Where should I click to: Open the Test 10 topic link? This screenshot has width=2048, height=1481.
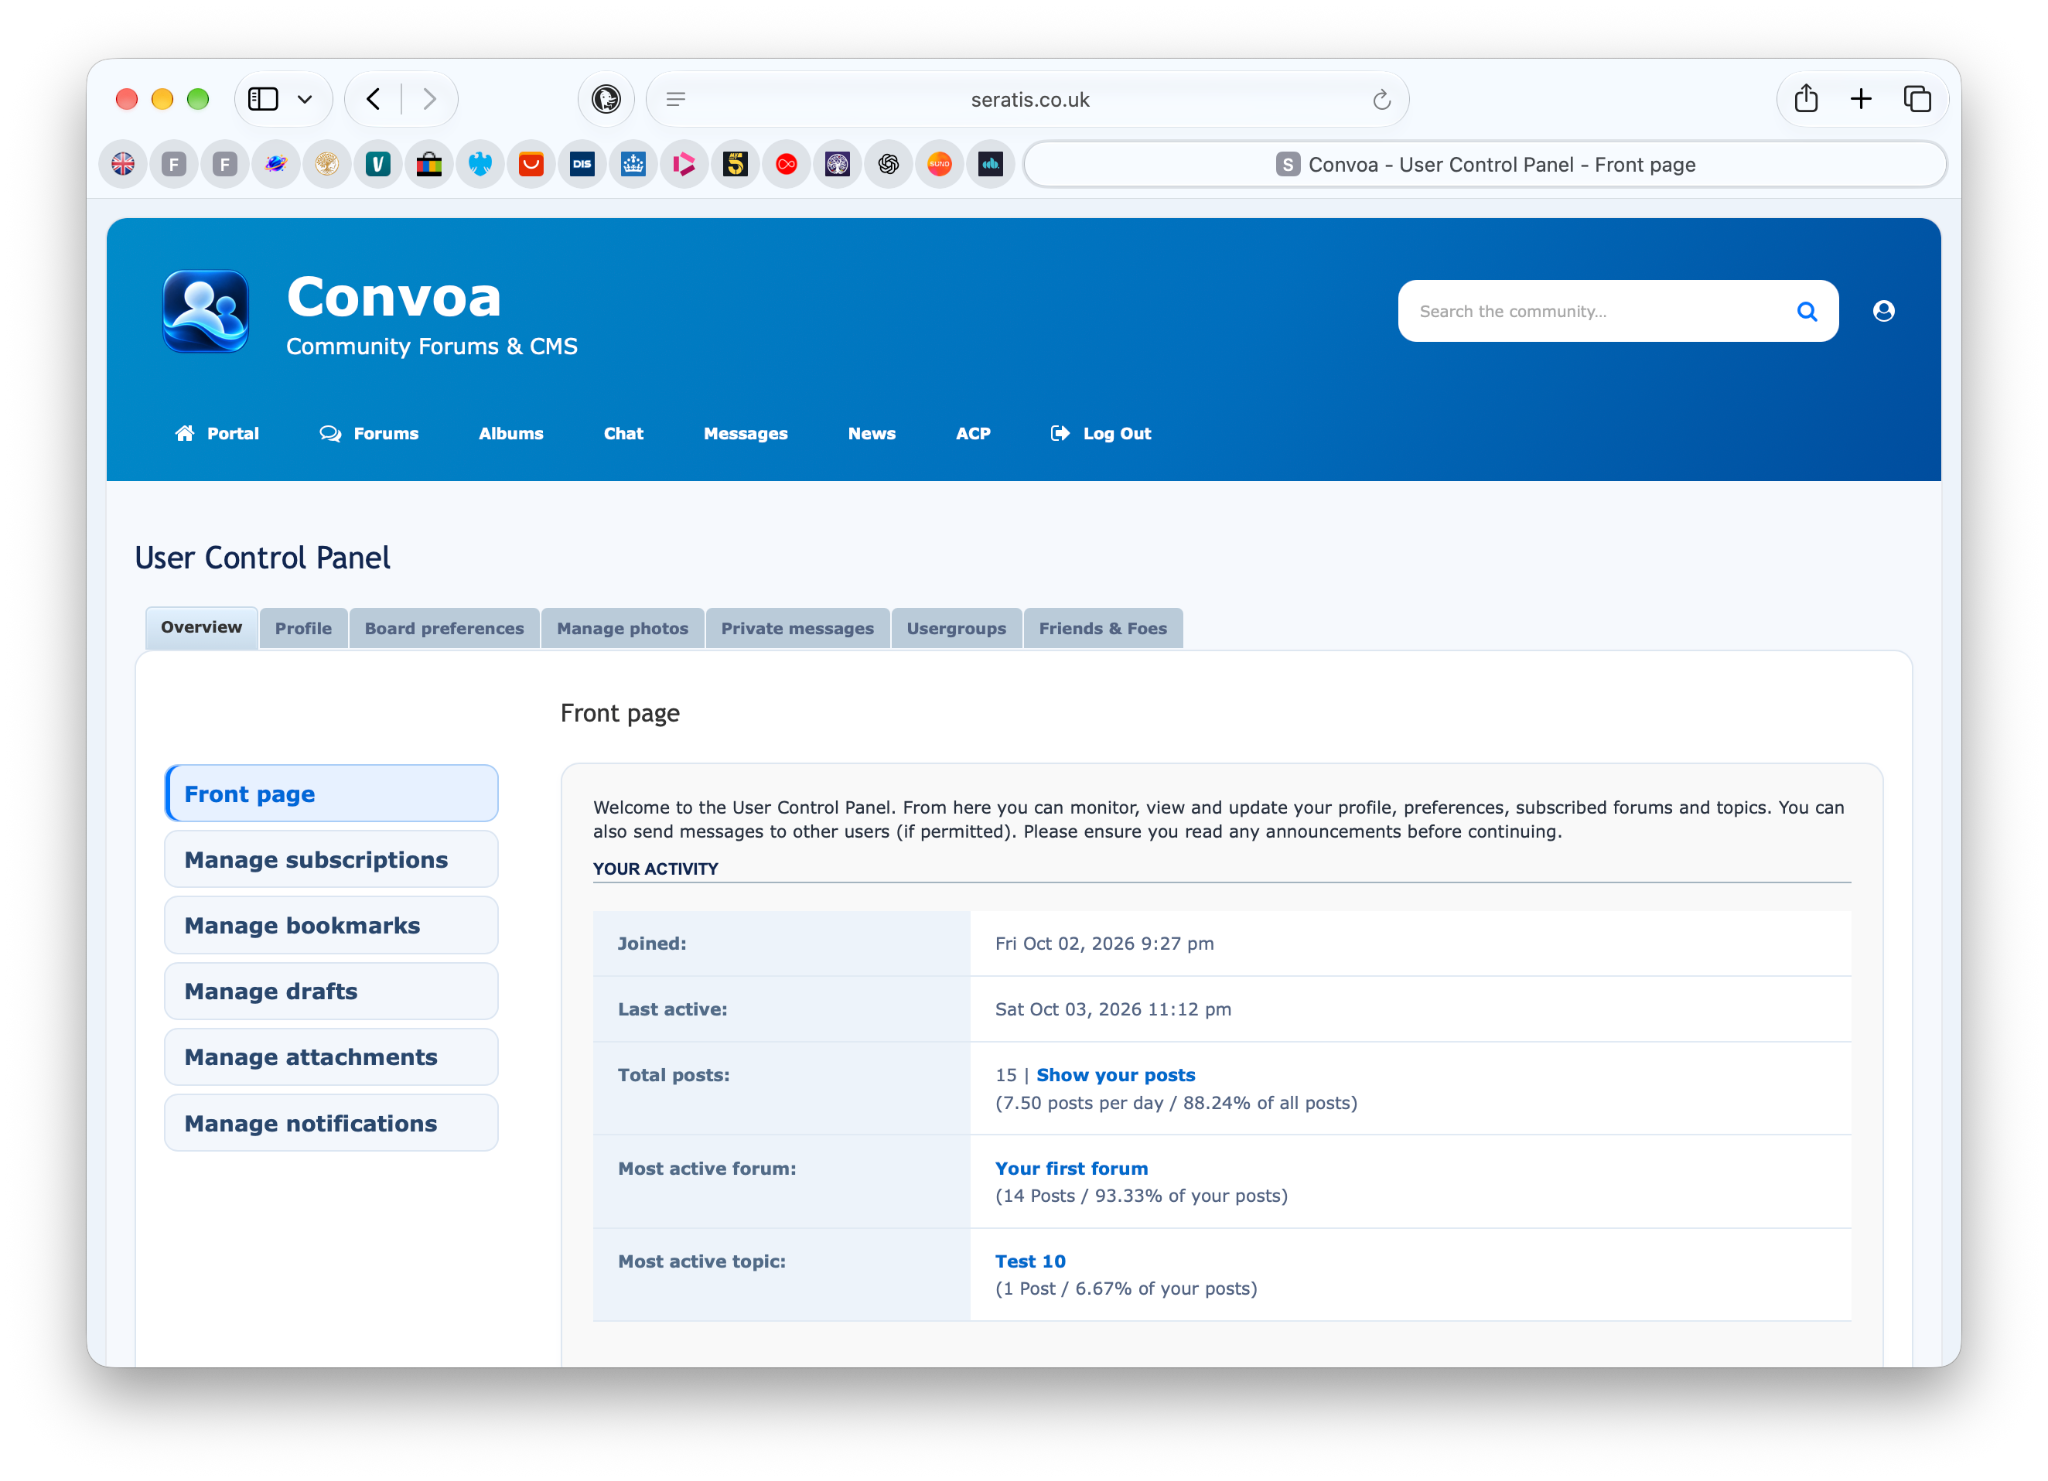point(1030,1261)
